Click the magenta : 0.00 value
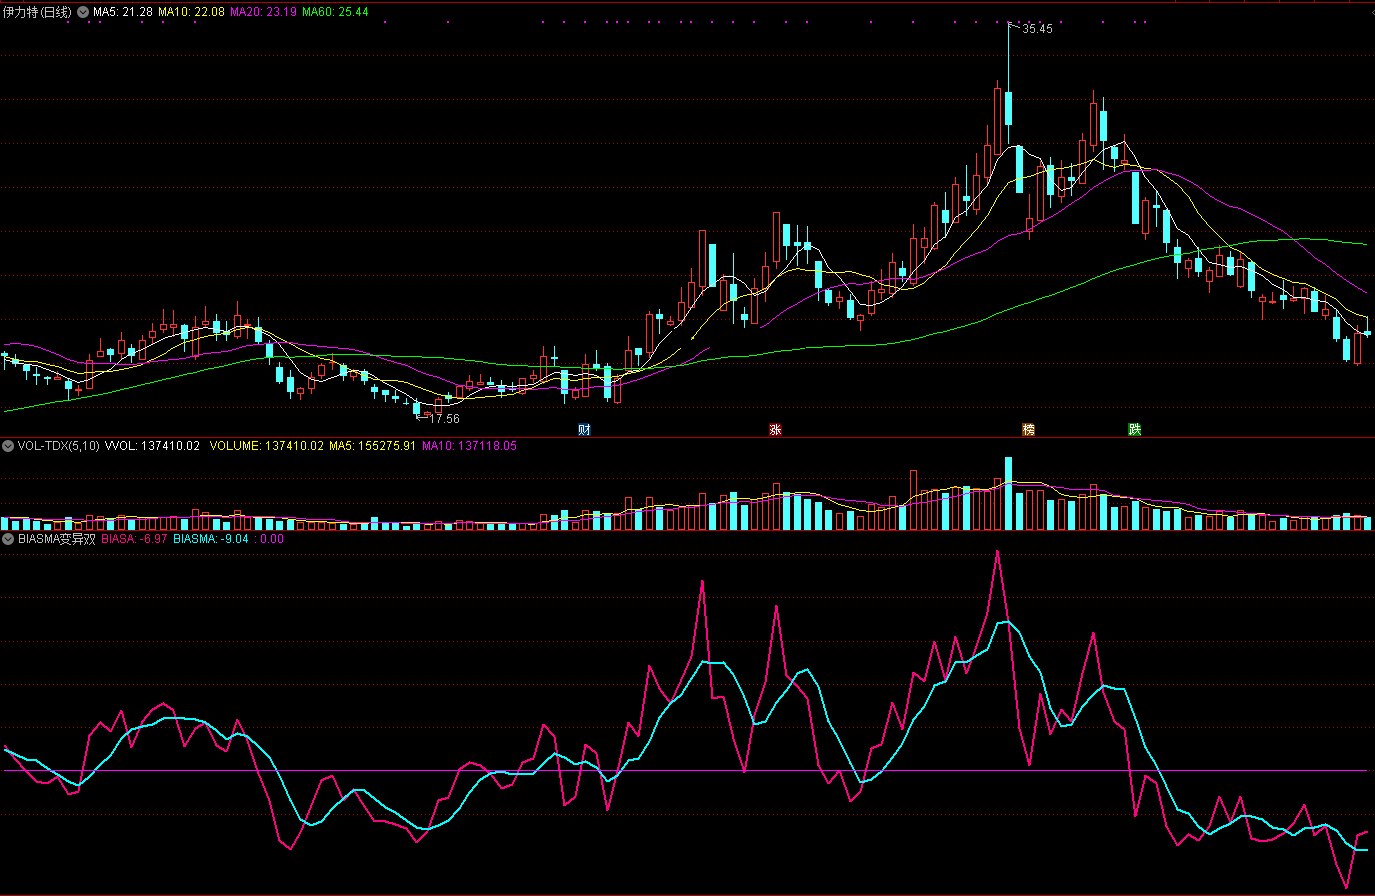1375x896 pixels. [270, 539]
